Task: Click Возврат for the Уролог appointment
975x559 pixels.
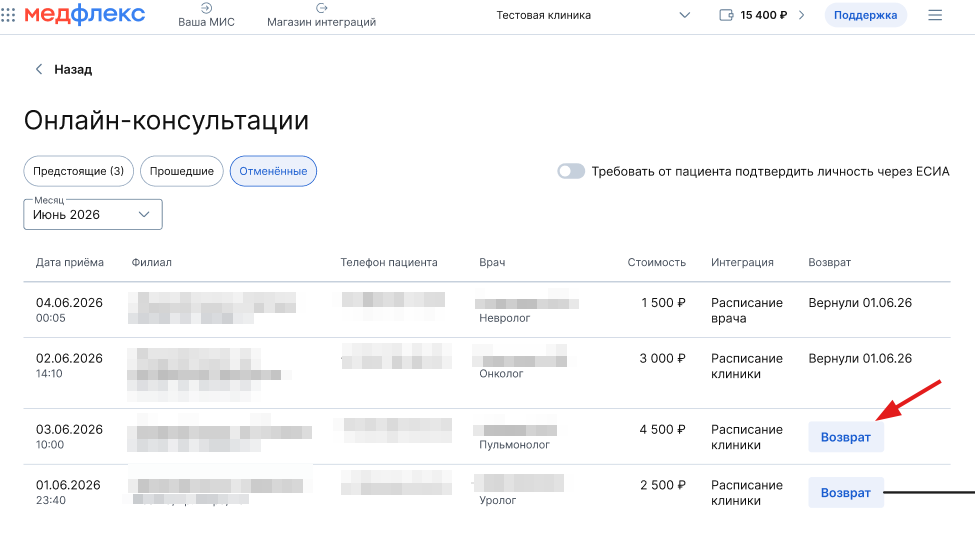Action: tap(845, 493)
